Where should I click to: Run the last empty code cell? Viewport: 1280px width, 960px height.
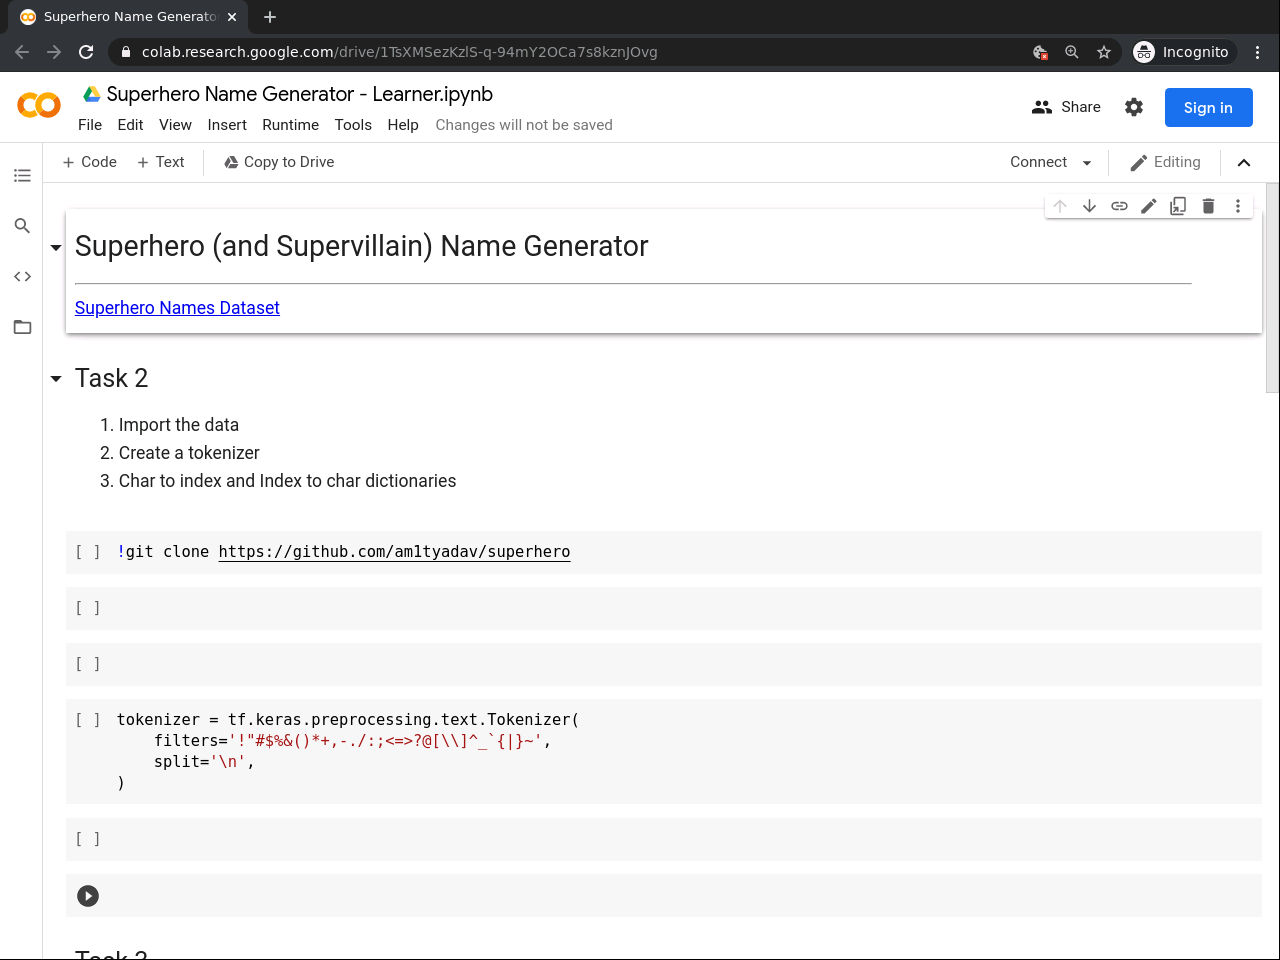click(88, 896)
